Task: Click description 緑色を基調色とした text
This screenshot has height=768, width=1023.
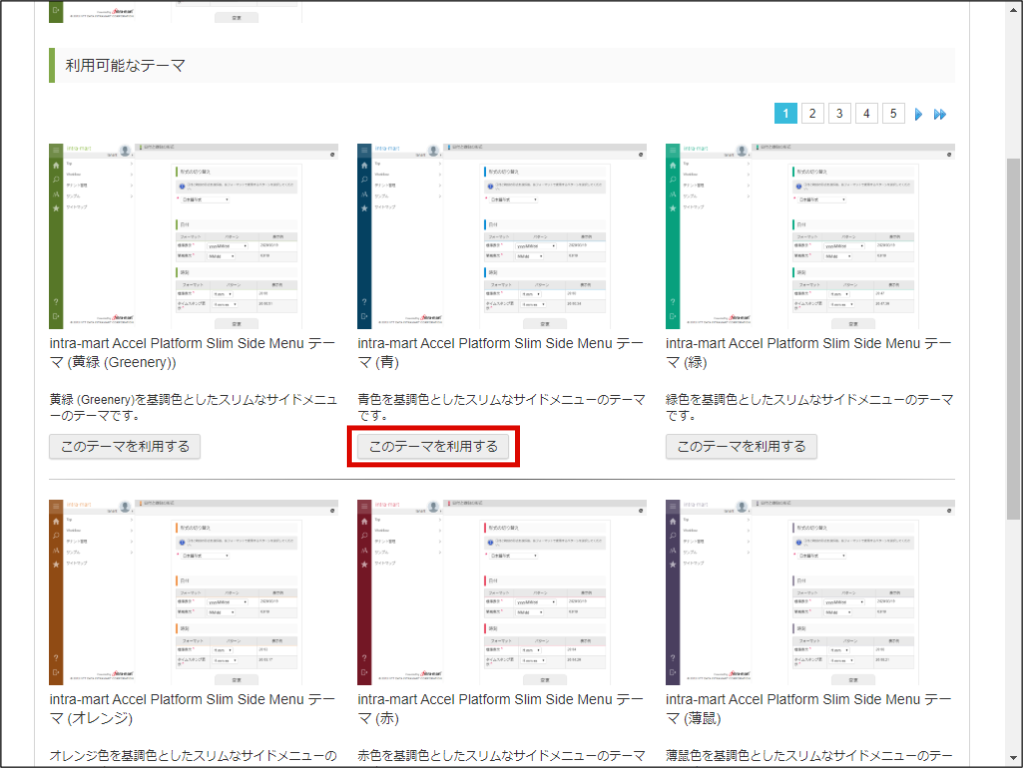Action: tap(810, 407)
